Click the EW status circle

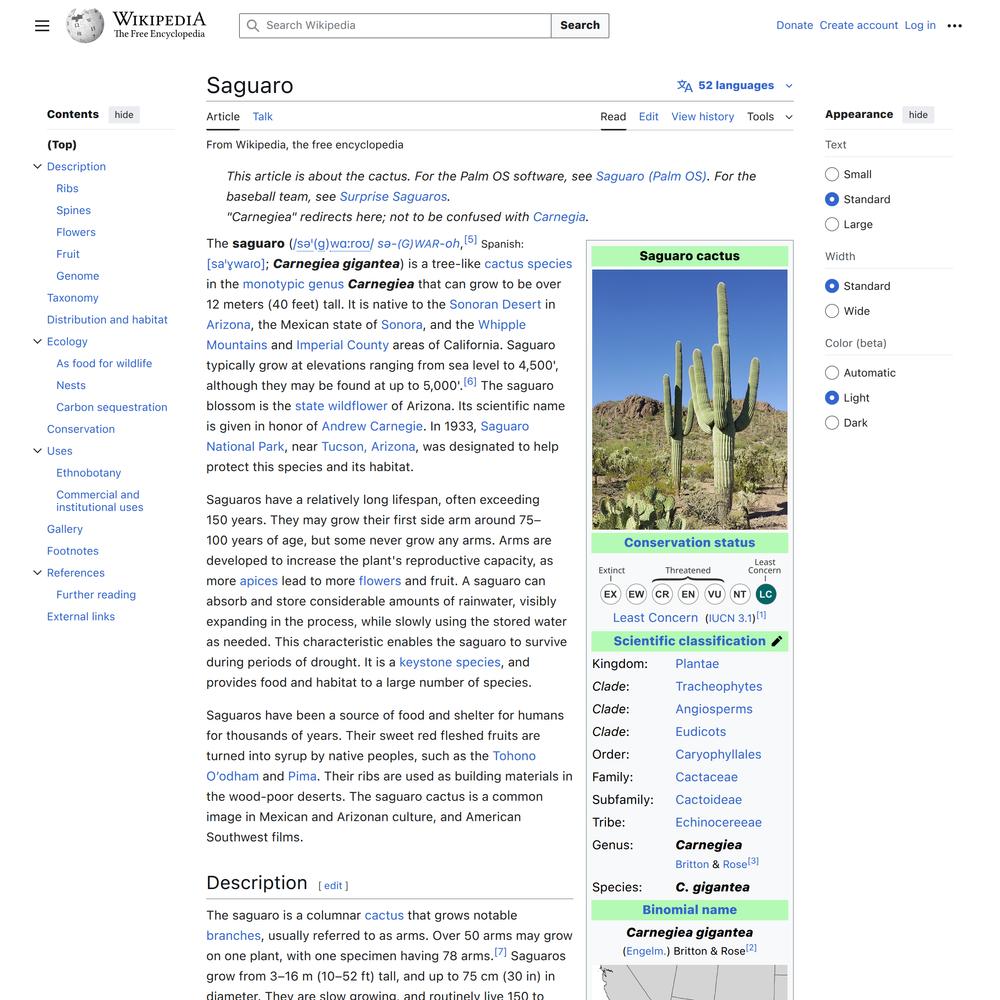pos(636,594)
